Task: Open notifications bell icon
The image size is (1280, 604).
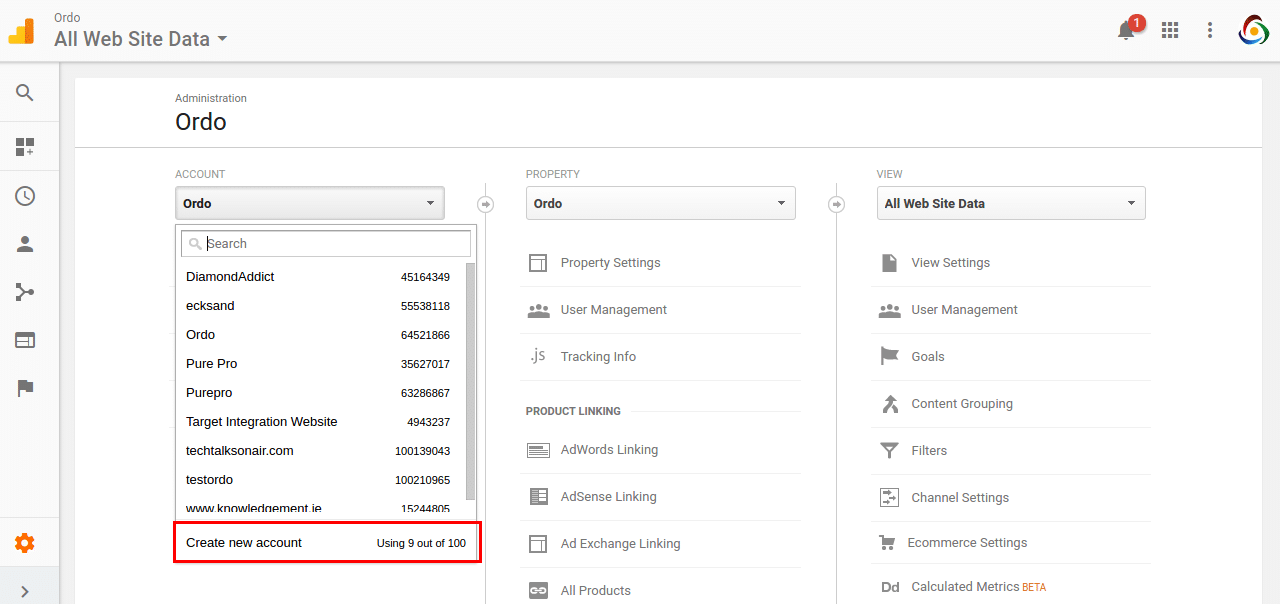Action: pyautogui.click(x=1126, y=31)
